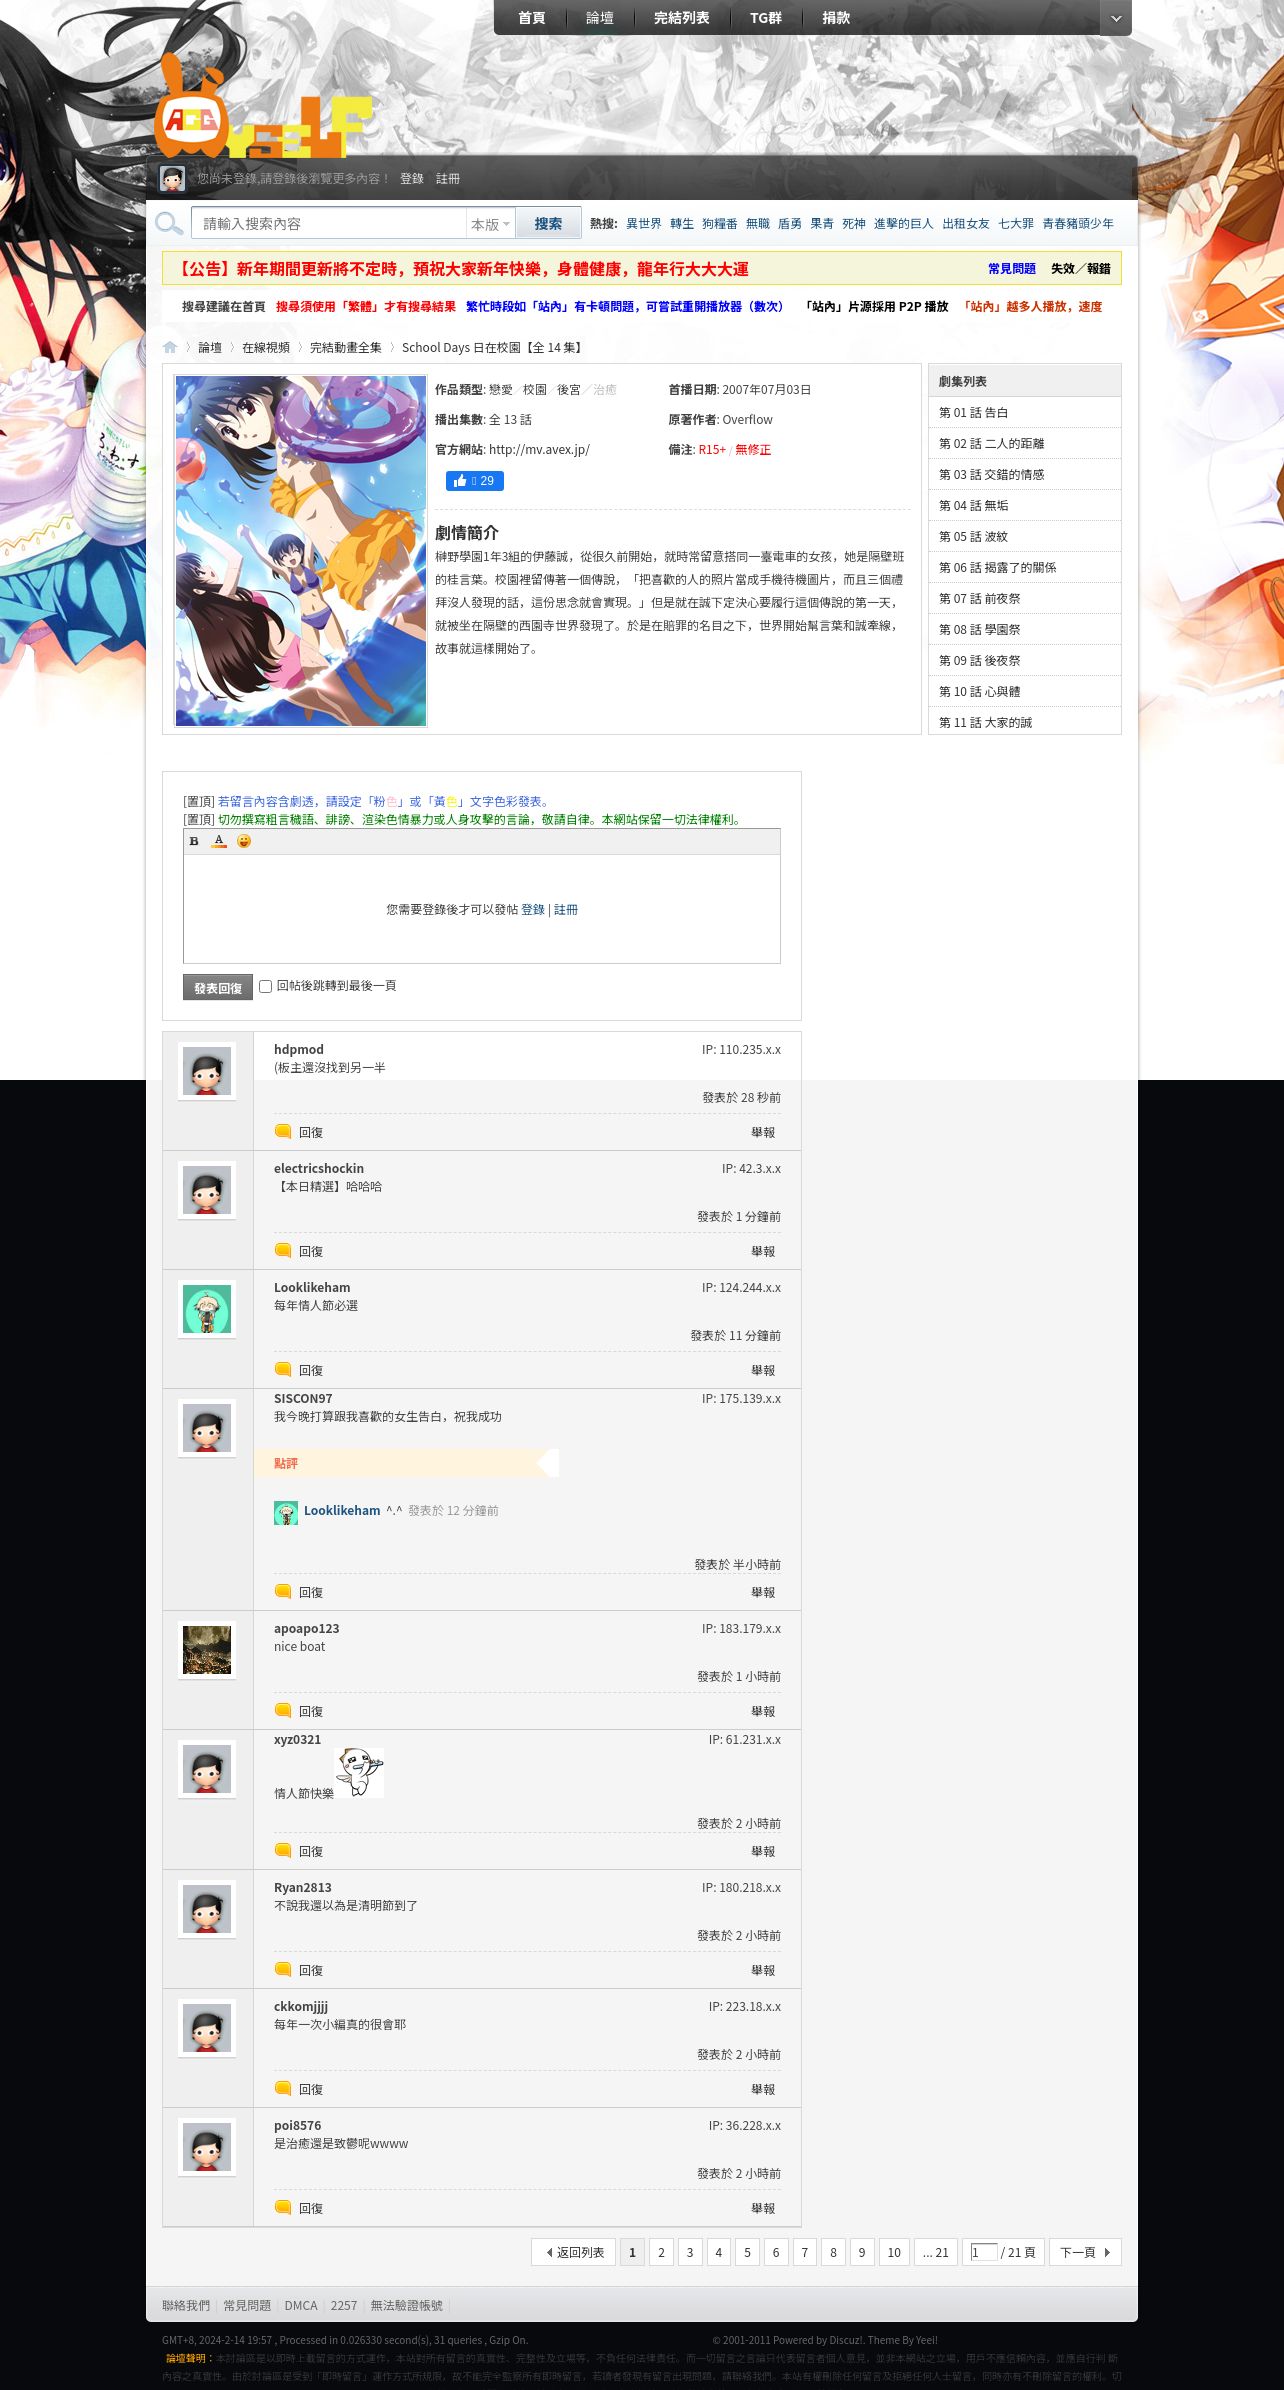The width and height of the screenshot is (1284, 2390).
Task: Click the page number input box
Action: pos(984,2252)
